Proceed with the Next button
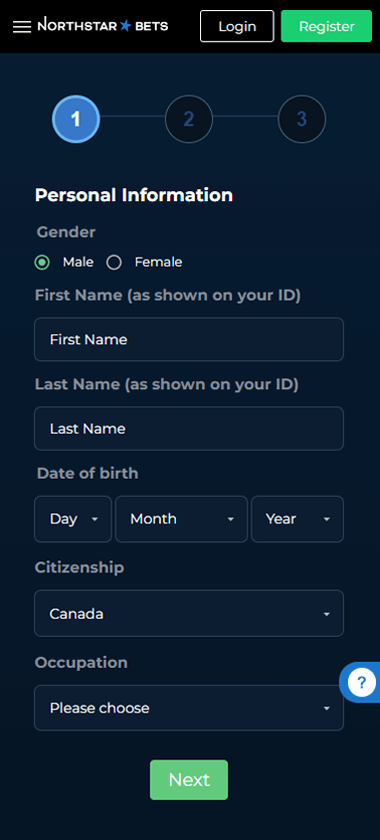The height and width of the screenshot is (840, 380). [x=189, y=779]
